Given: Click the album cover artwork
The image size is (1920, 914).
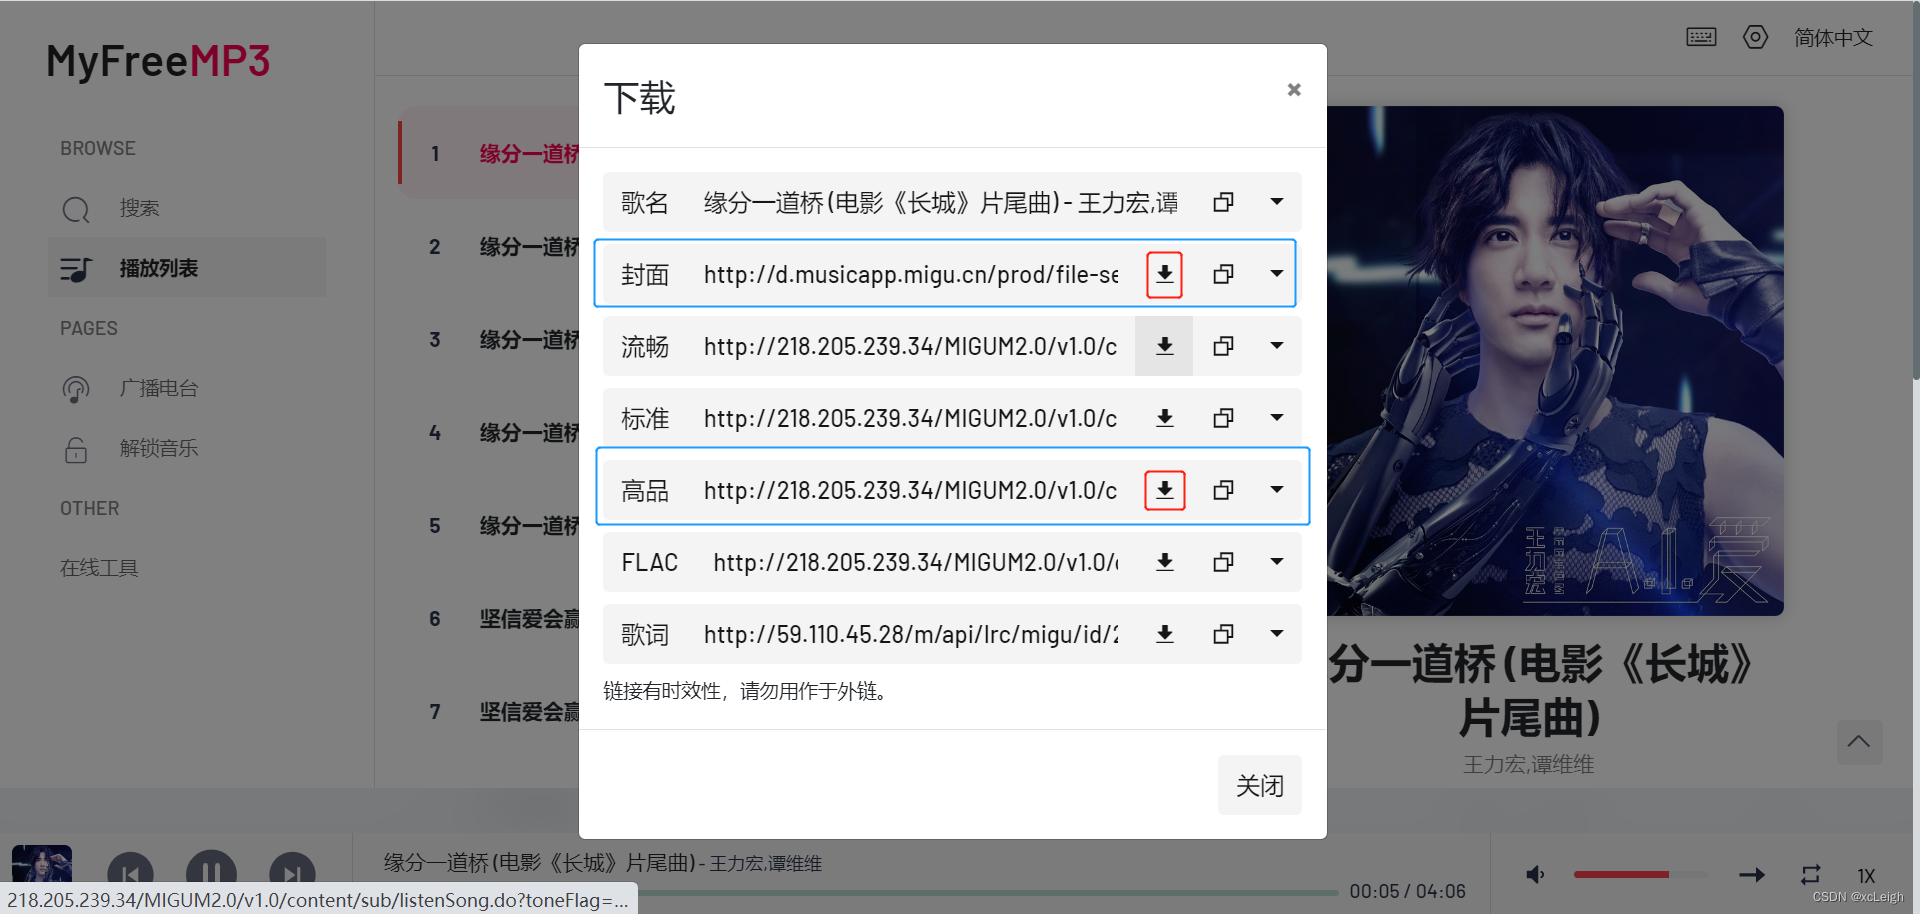Looking at the screenshot, I should pyautogui.click(x=1555, y=360).
